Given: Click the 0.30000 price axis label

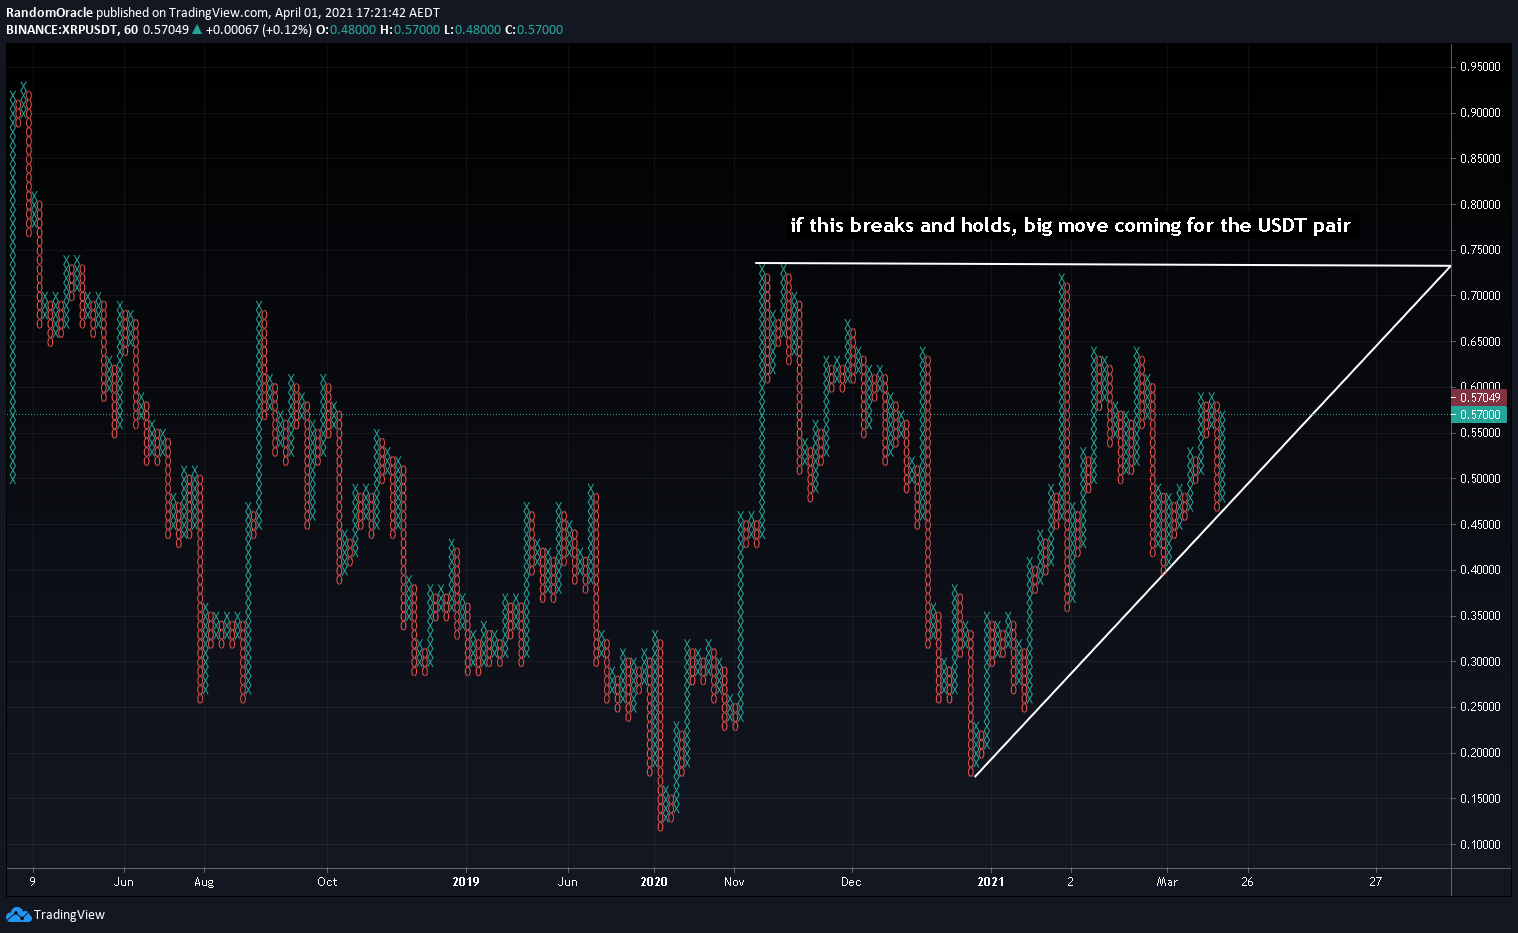Looking at the screenshot, I should [1479, 662].
